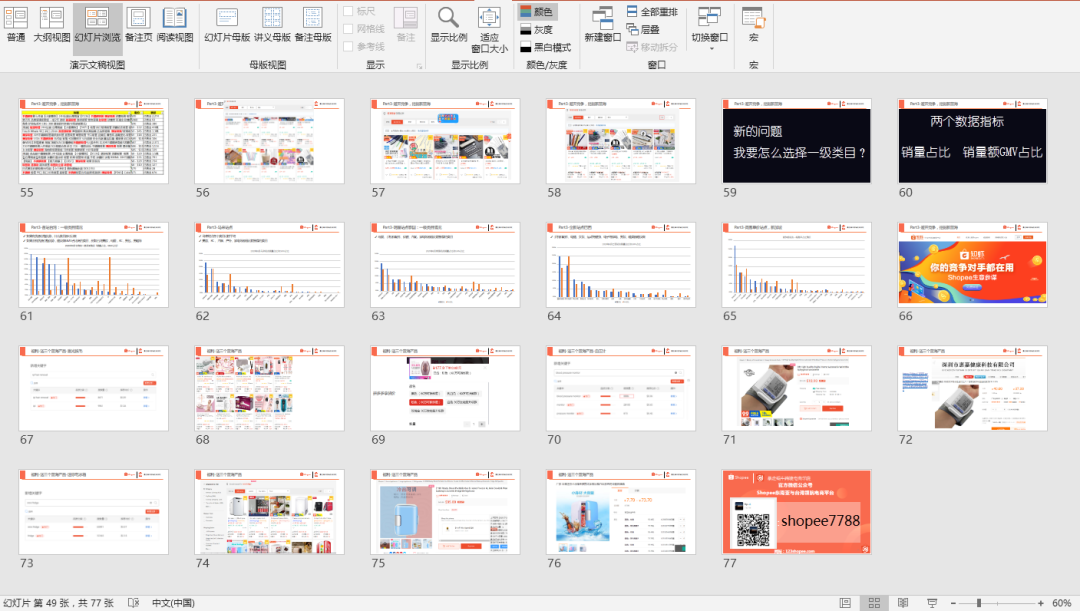
Task: Select slide 77 shopee7788 thumbnail
Action: tap(796, 512)
